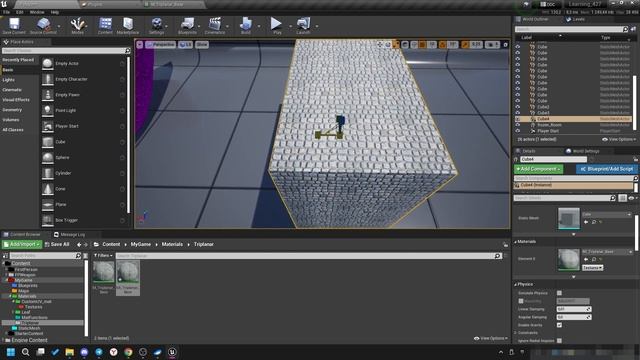
Task: Toggle the Mass override checkbox
Action: tap(521, 301)
